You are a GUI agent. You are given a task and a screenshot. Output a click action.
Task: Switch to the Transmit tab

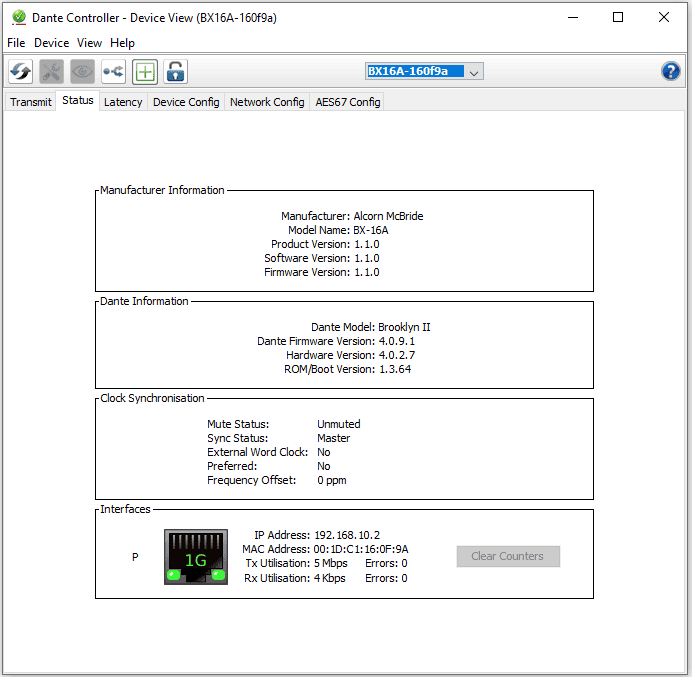(x=31, y=102)
